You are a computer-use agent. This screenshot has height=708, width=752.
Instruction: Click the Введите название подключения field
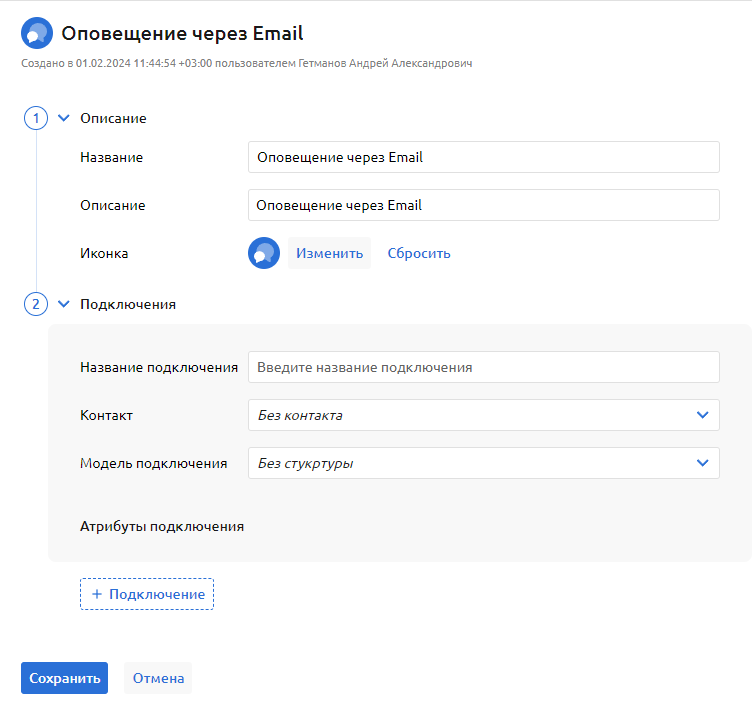tap(483, 367)
